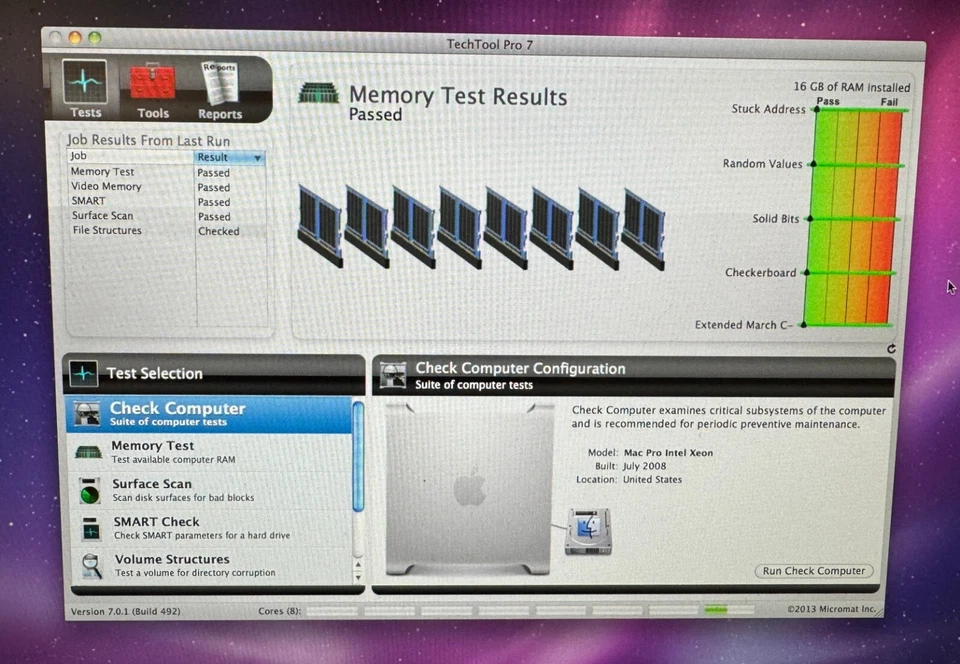Click the Memory Test RAM module icon
This screenshot has width=960, height=664.
click(90, 451)
